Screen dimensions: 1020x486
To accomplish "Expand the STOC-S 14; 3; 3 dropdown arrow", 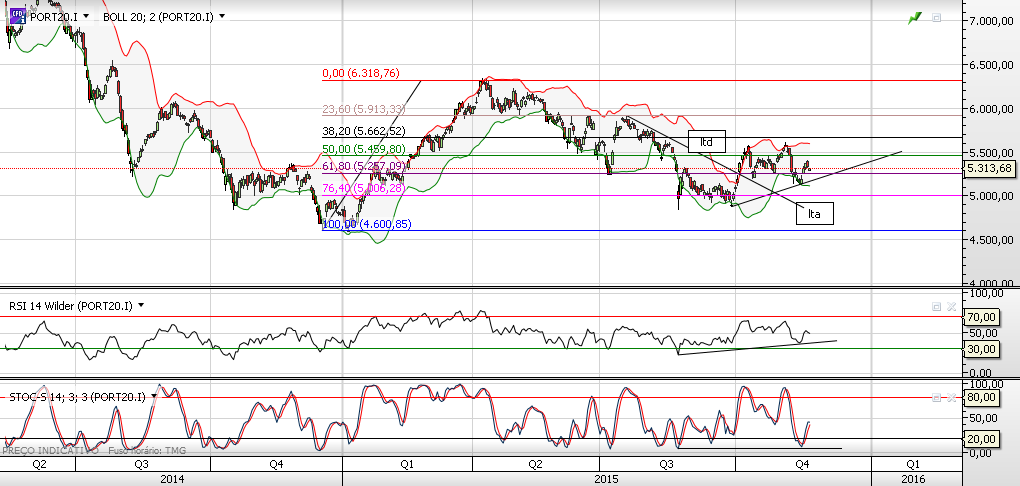I will pyautogui.click(x=154, y=396).
